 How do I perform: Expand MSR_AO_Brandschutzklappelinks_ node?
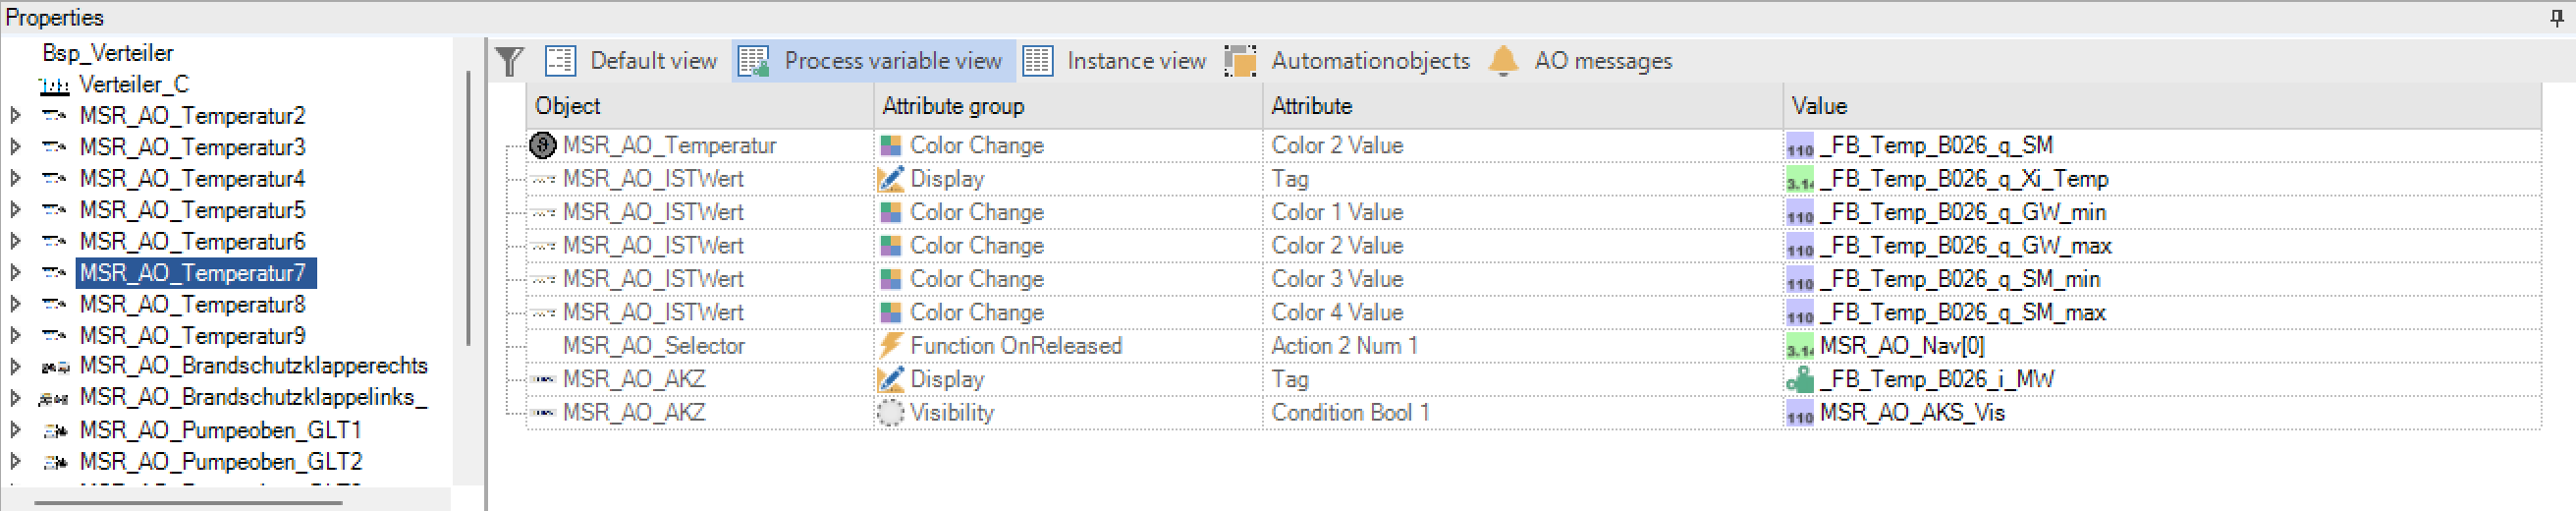coord(15,398)
